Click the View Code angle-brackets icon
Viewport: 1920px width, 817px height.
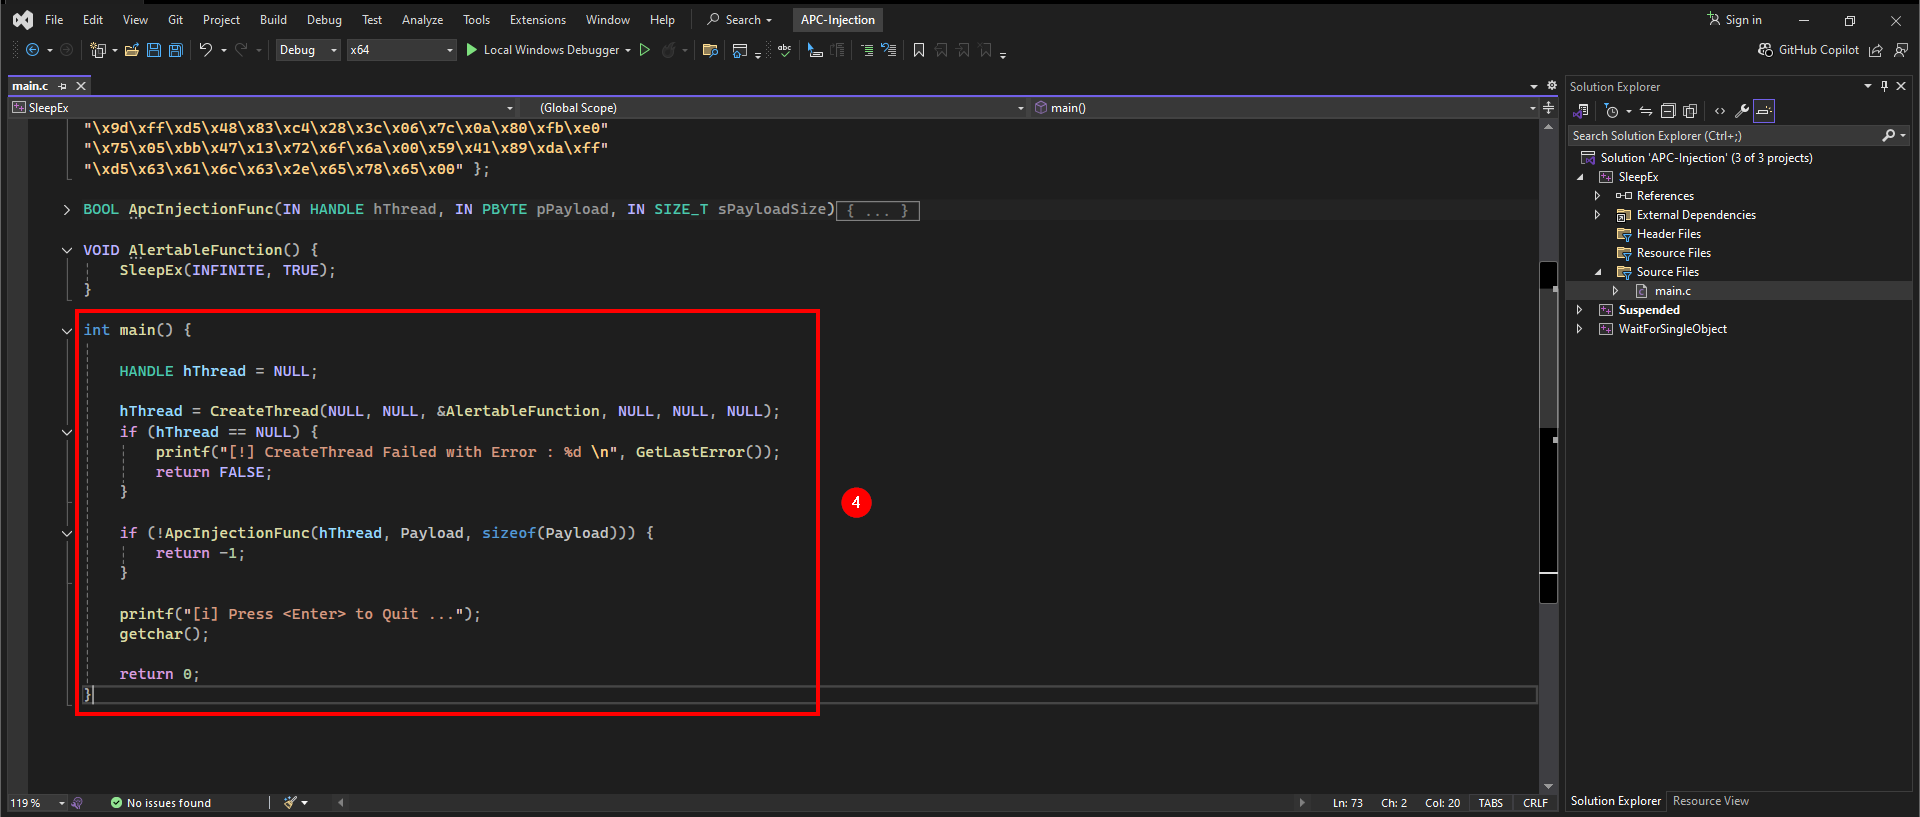[1720, 111]
